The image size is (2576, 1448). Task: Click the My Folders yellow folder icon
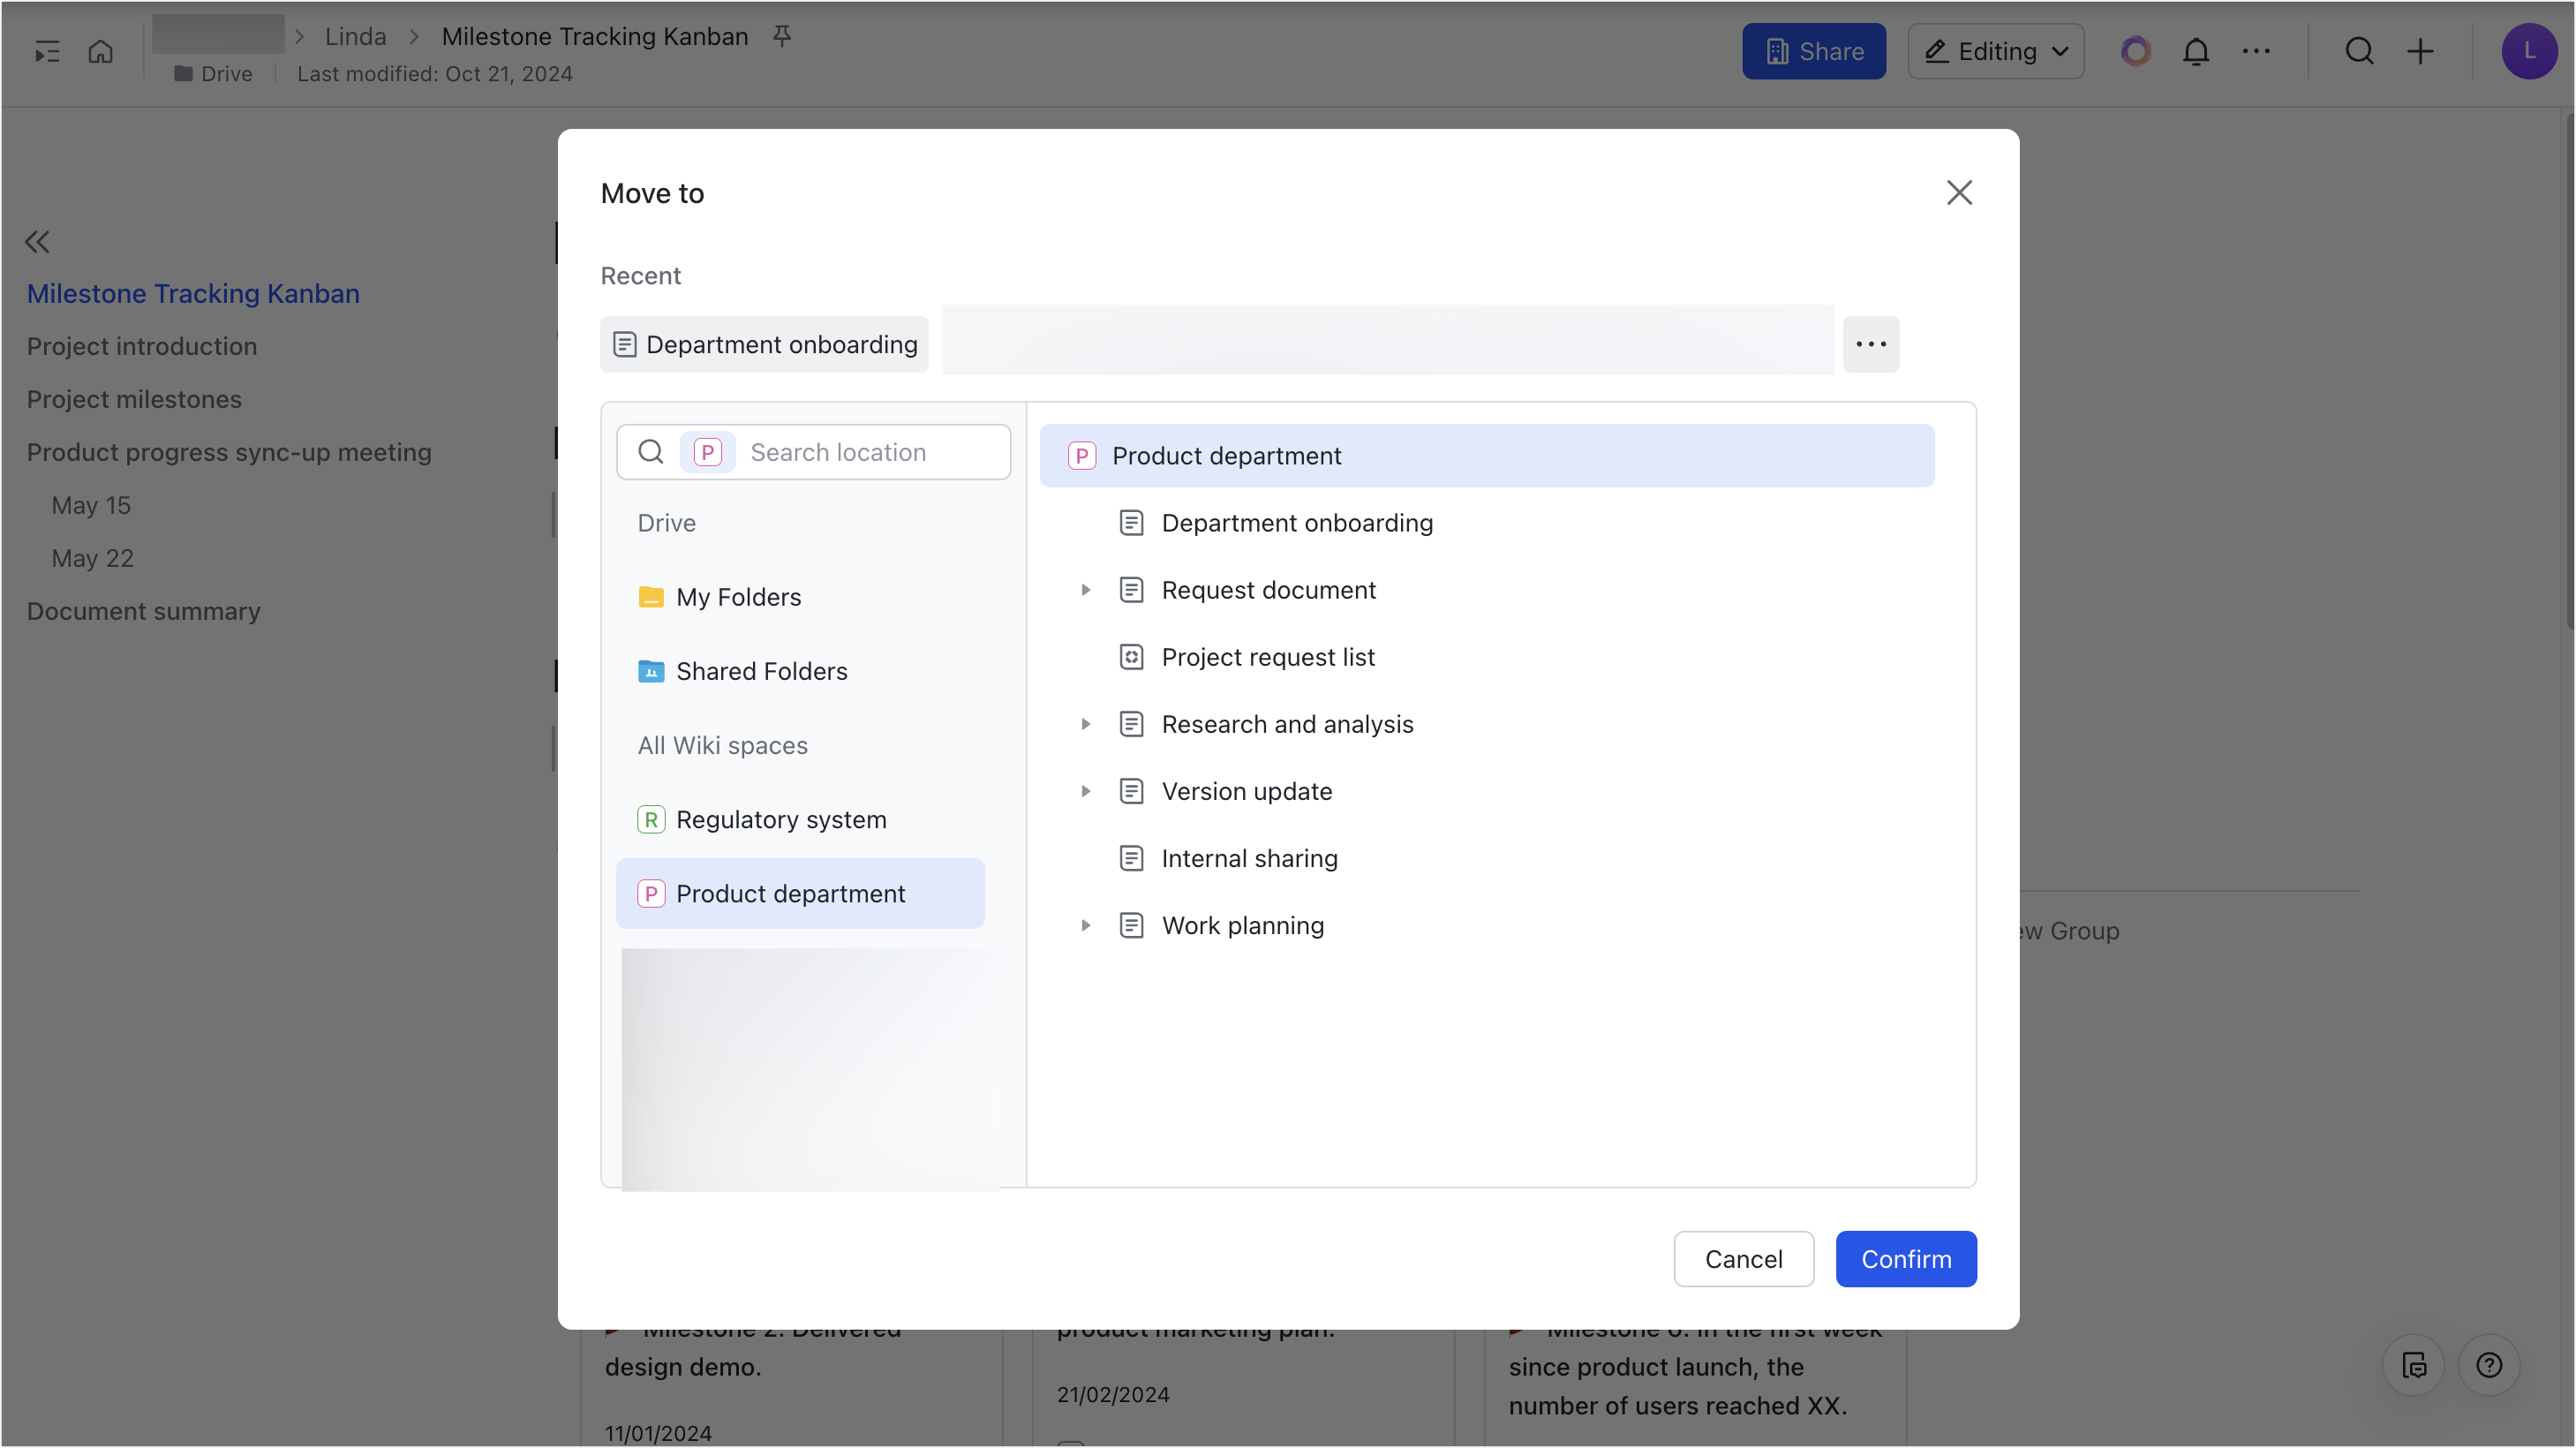pyautogui.click(x=651, y=597)
